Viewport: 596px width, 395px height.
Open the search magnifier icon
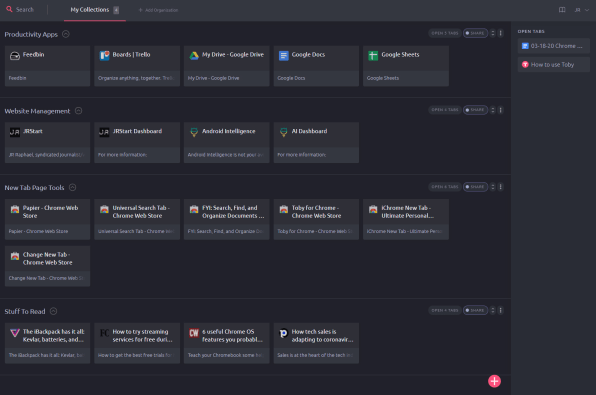click(9, 9)
